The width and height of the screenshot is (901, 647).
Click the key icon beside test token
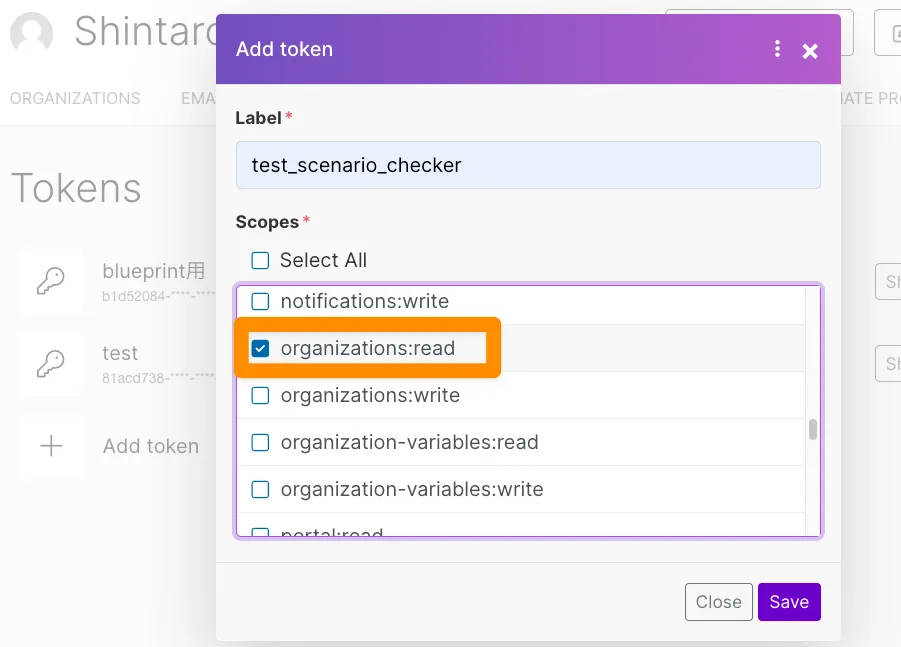(51, 364)
